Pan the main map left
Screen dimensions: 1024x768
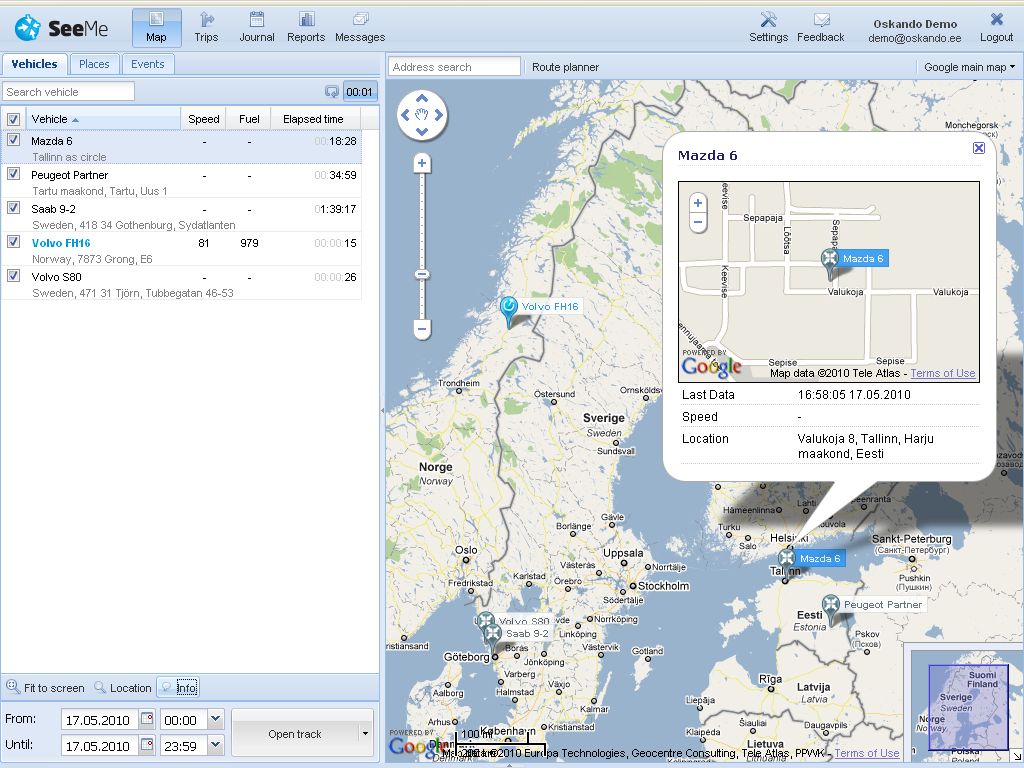tap(405, 115)
